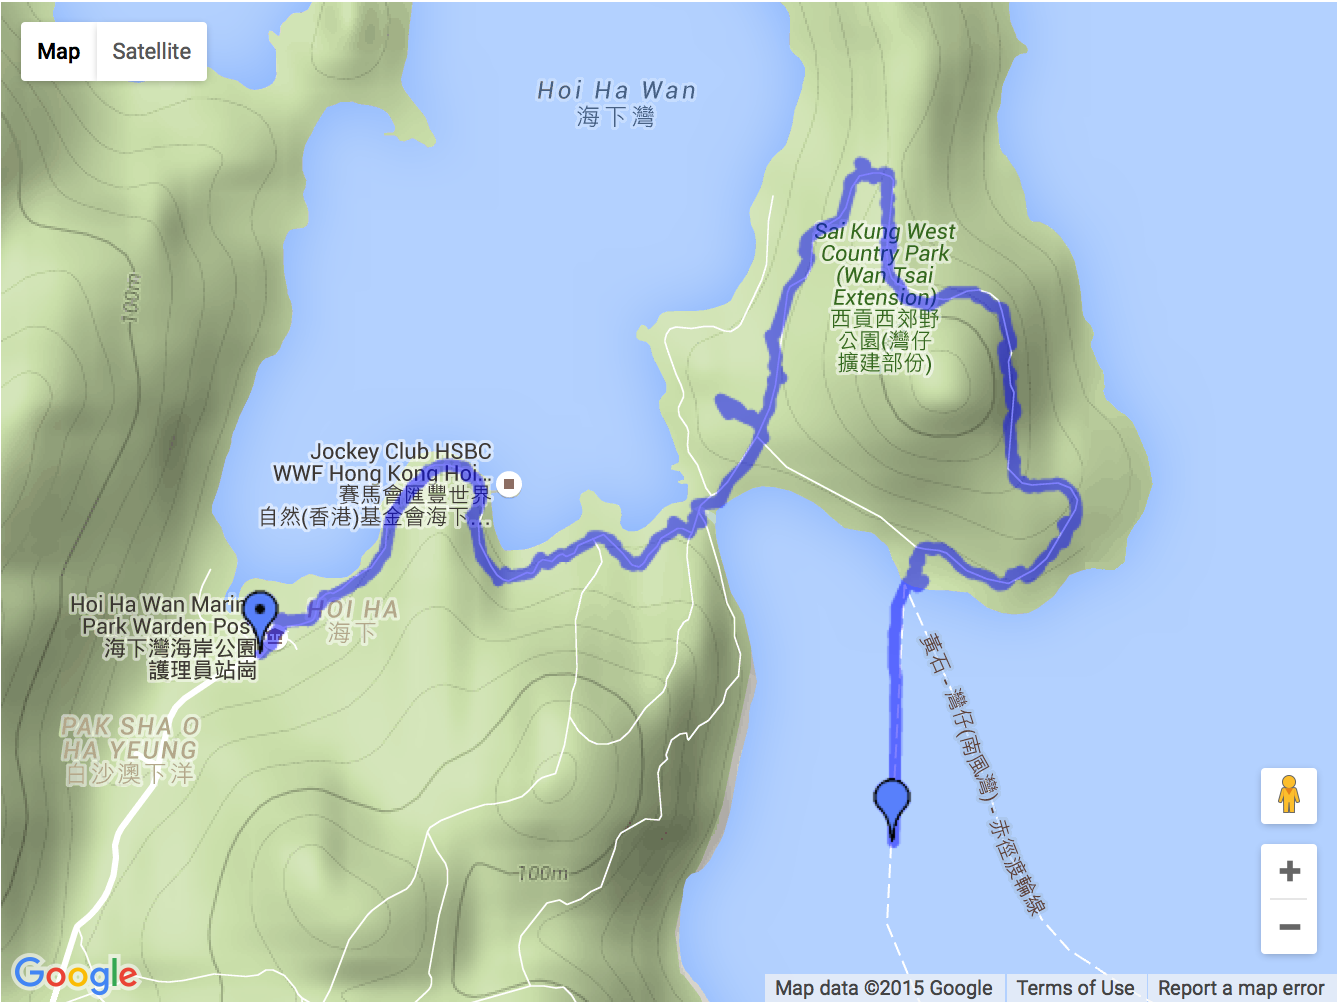Image resolution: width=1340 pixels, height=1004 pixels.
Task: Zoom out with the minus button
Action: point(1289,927)
